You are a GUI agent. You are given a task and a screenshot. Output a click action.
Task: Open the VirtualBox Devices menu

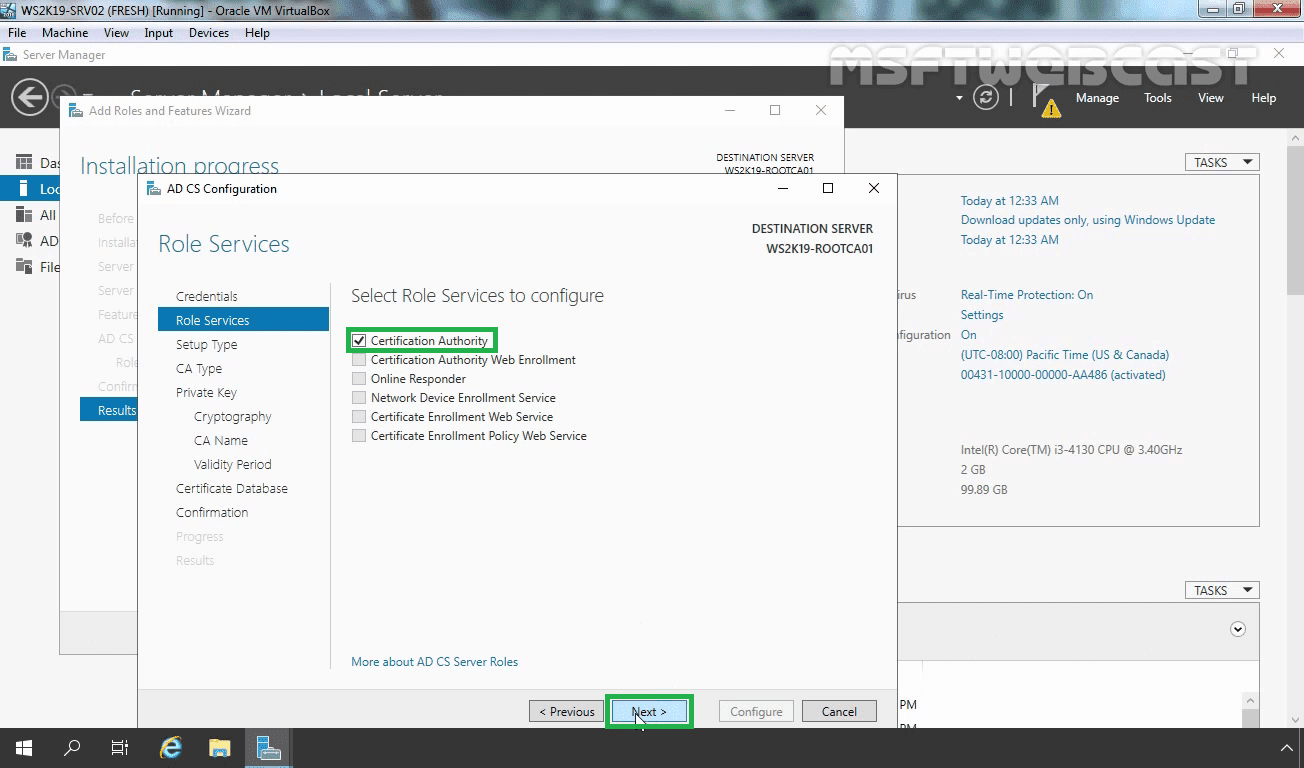pos(209,33)
